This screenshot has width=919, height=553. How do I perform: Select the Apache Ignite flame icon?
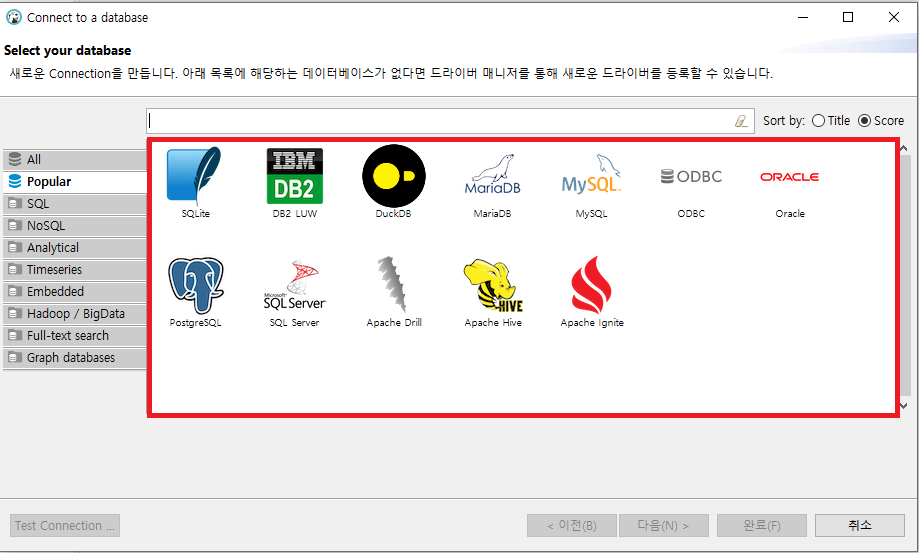591,285
